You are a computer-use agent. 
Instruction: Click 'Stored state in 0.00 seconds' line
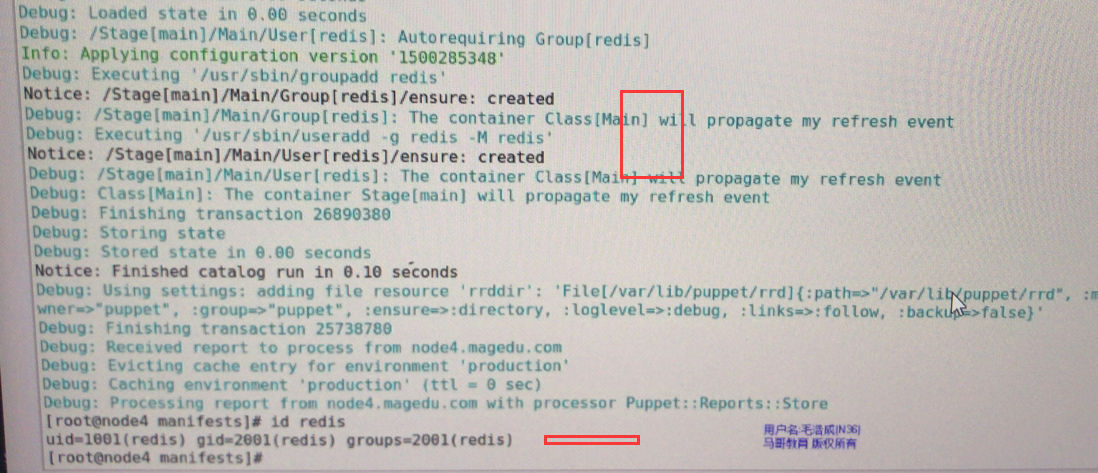[203, 252]
